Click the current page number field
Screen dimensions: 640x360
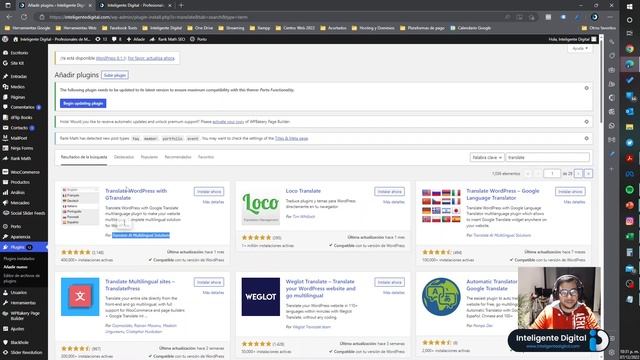point(552,173)
